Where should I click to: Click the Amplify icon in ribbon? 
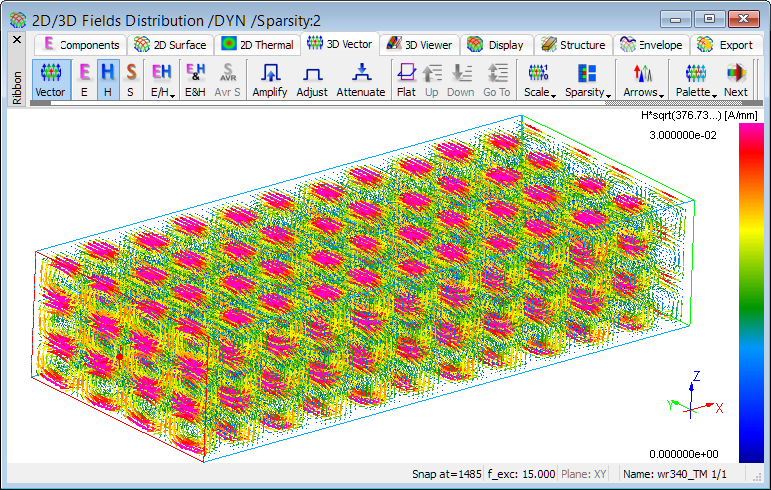pyautogui.click(x=270, y=80)
